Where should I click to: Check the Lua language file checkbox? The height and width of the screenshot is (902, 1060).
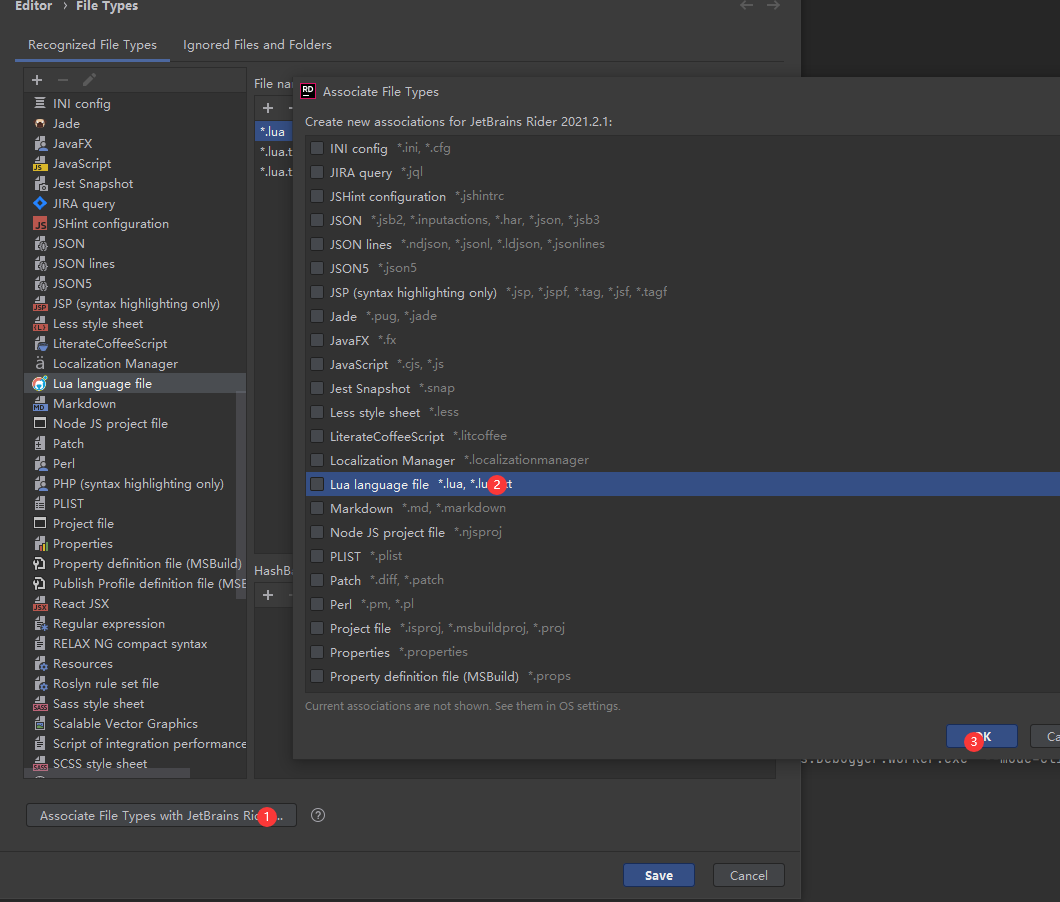pyautogui.click(x=316, y=483)
